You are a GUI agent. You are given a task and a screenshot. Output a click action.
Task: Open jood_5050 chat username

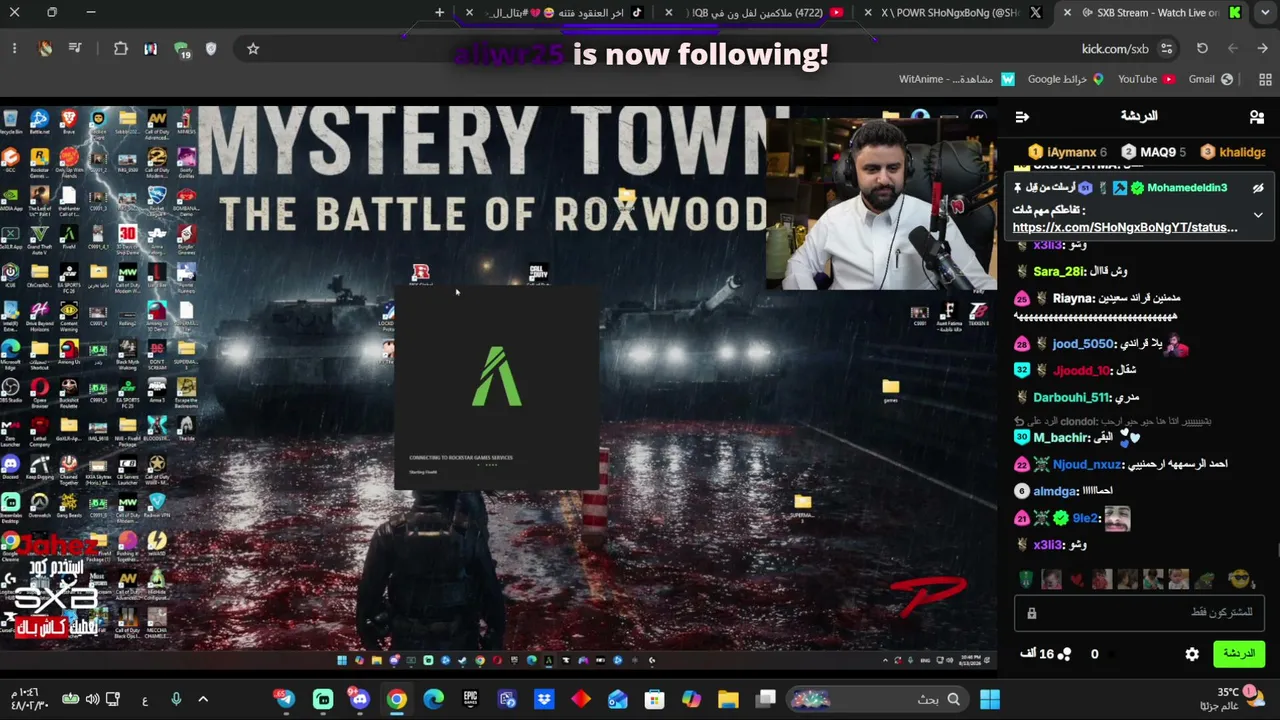[x=1083, y=344]
